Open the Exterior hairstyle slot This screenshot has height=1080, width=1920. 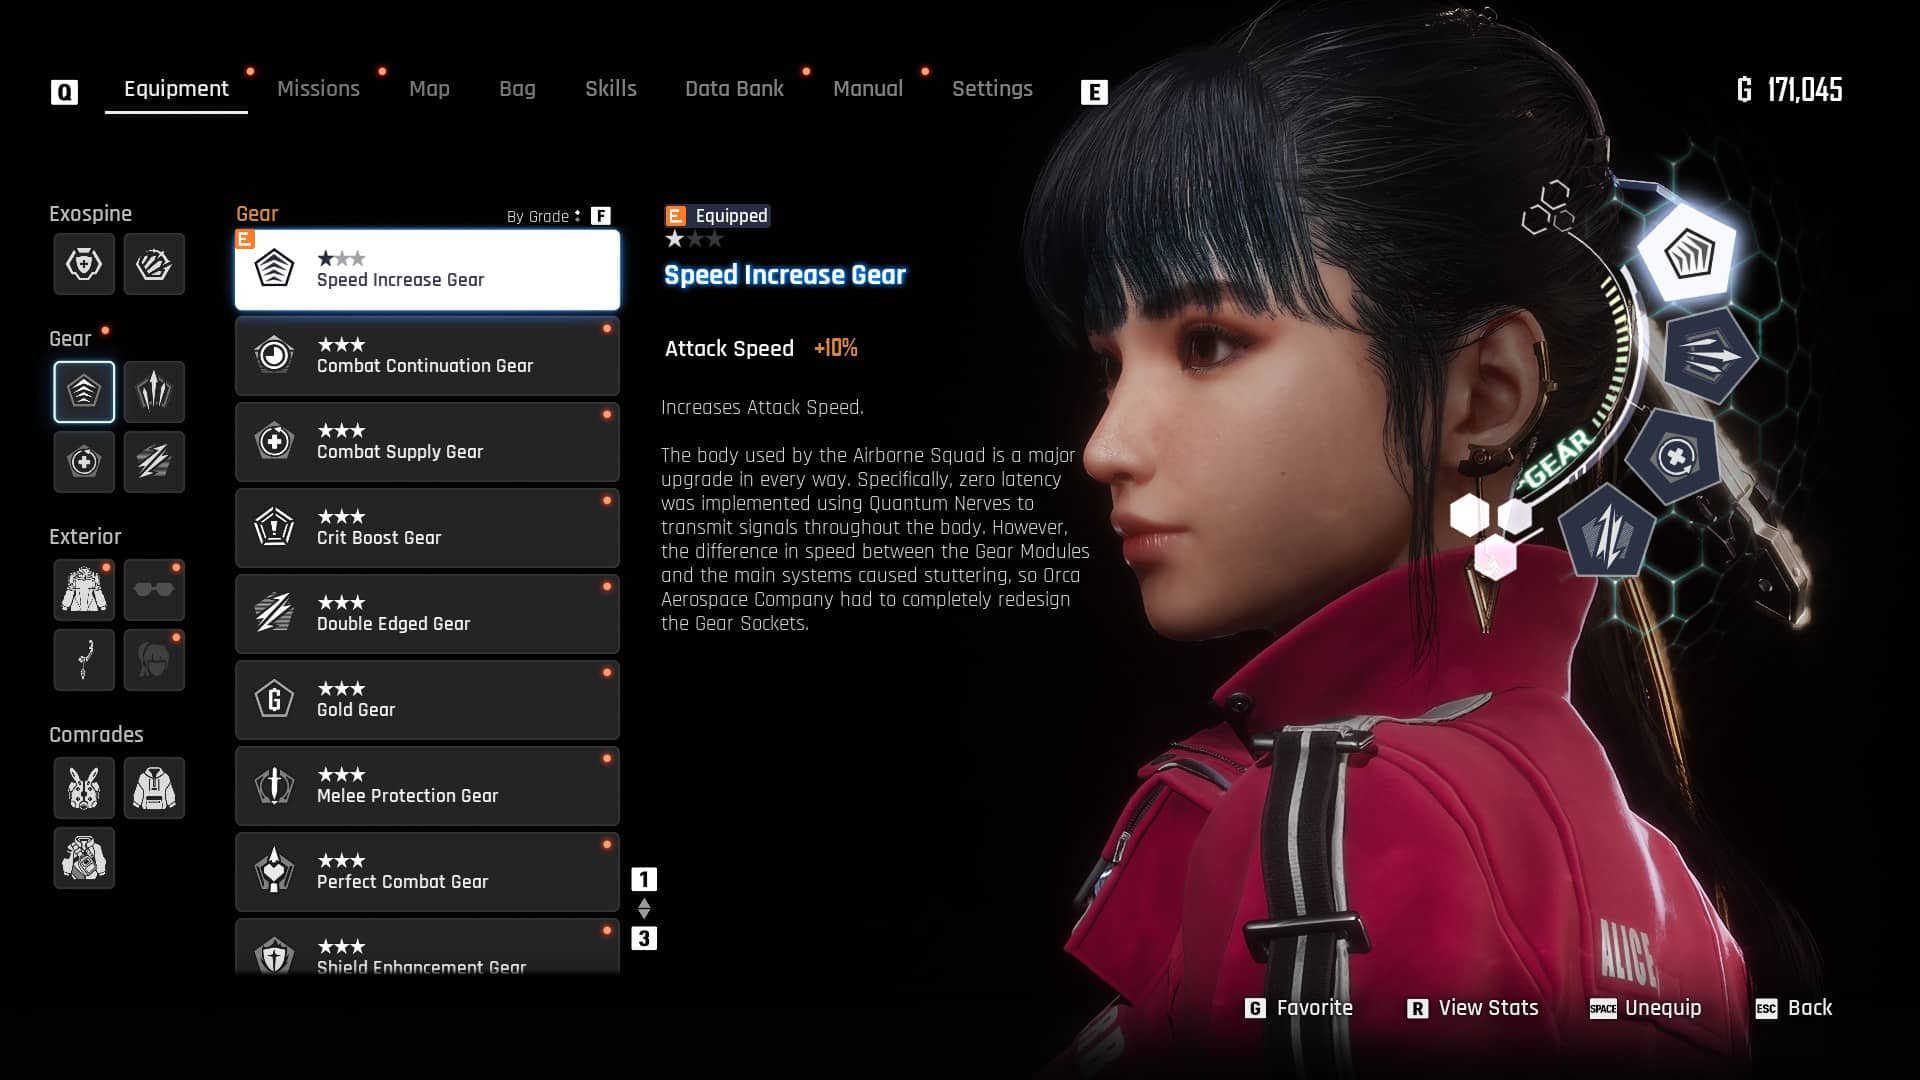click(154, 660)
